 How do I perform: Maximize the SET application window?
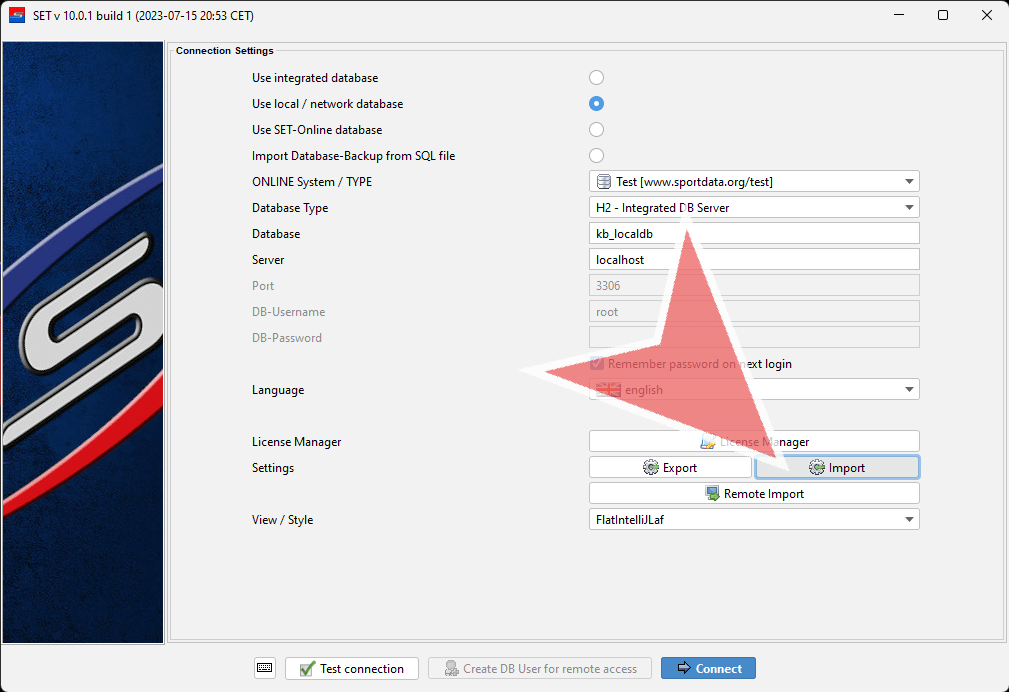click(x=943, y=15)
